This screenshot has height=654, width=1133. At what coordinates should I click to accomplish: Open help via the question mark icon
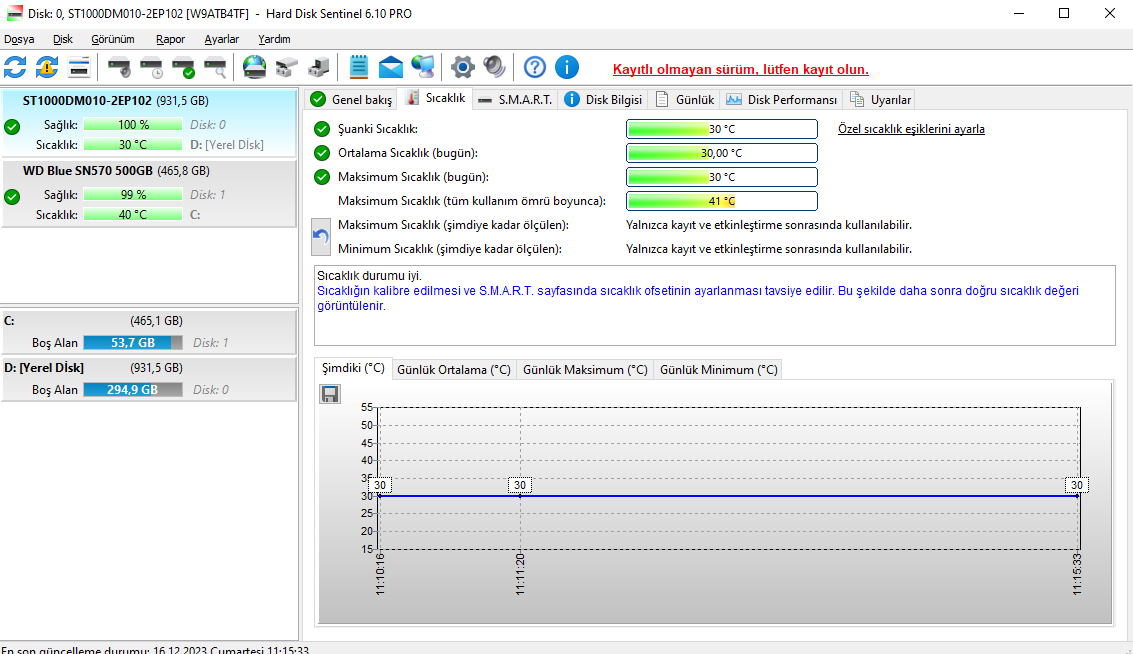point(535,68)
